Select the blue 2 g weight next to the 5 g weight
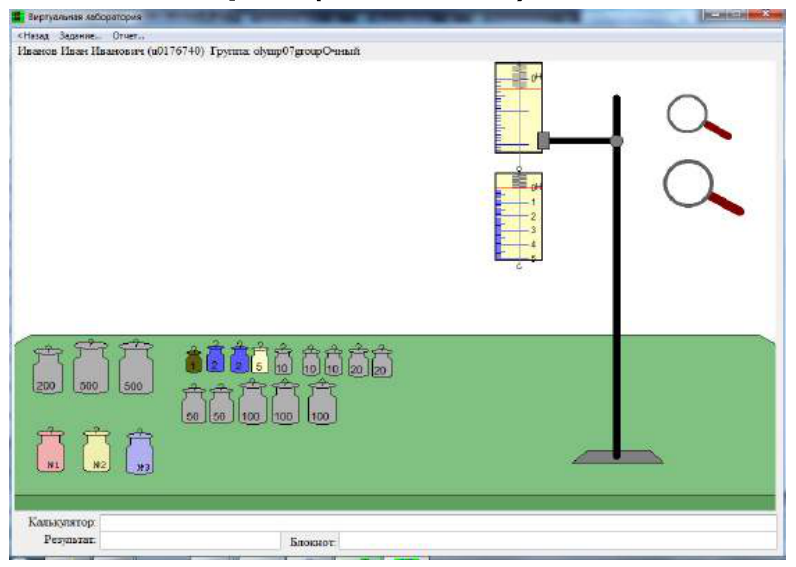Screen dimensions: 796x567 (x=239, y=357)
